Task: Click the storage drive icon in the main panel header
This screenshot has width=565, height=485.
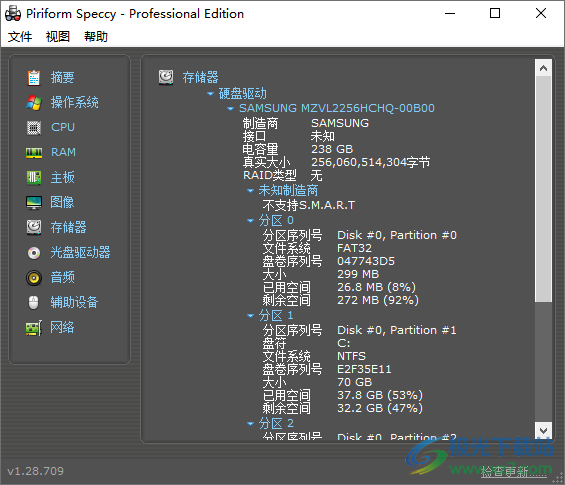Action: pyautogui.click(x=166, y=77)
